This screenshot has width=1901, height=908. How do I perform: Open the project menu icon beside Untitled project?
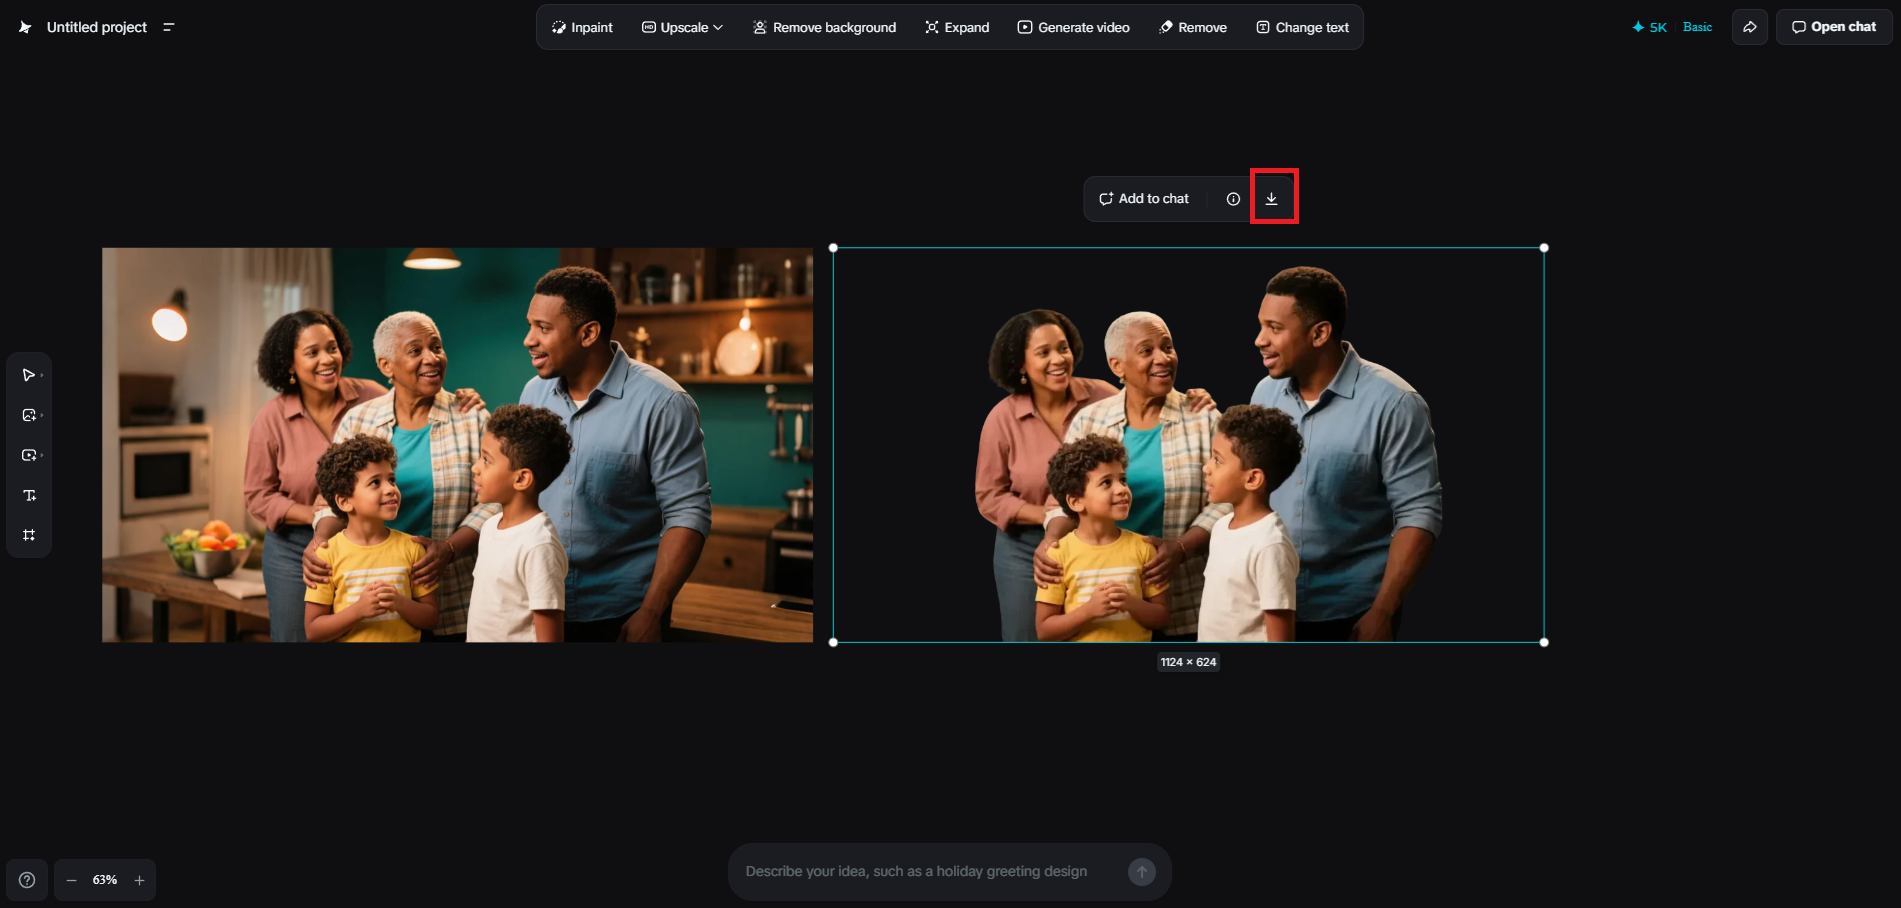[x=169, y=27]
